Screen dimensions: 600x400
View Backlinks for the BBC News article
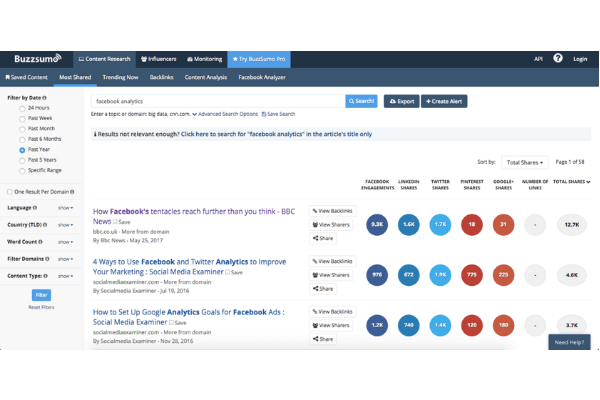pyautogui.click(x=333, y=211)
